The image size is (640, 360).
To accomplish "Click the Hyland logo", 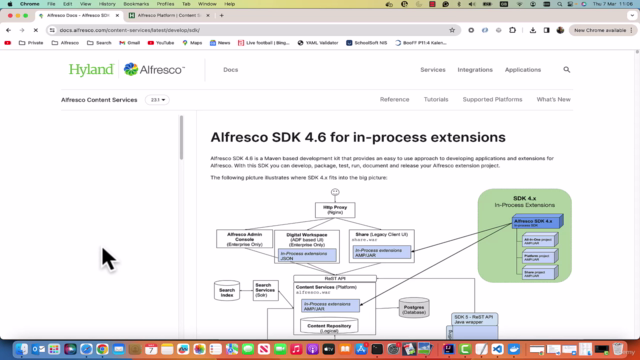I will click(91, 70).
